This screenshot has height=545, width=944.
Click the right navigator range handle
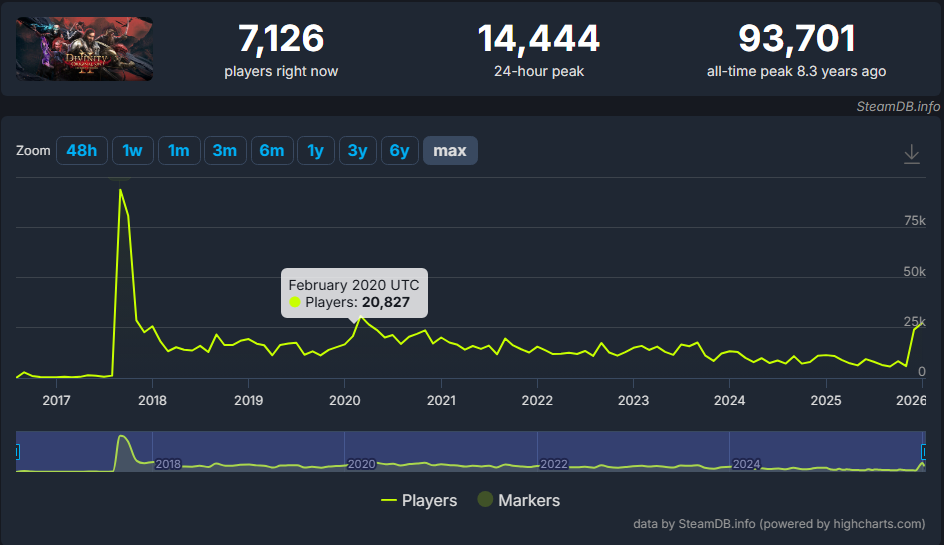pyautogui.click(x=924, y=452)
